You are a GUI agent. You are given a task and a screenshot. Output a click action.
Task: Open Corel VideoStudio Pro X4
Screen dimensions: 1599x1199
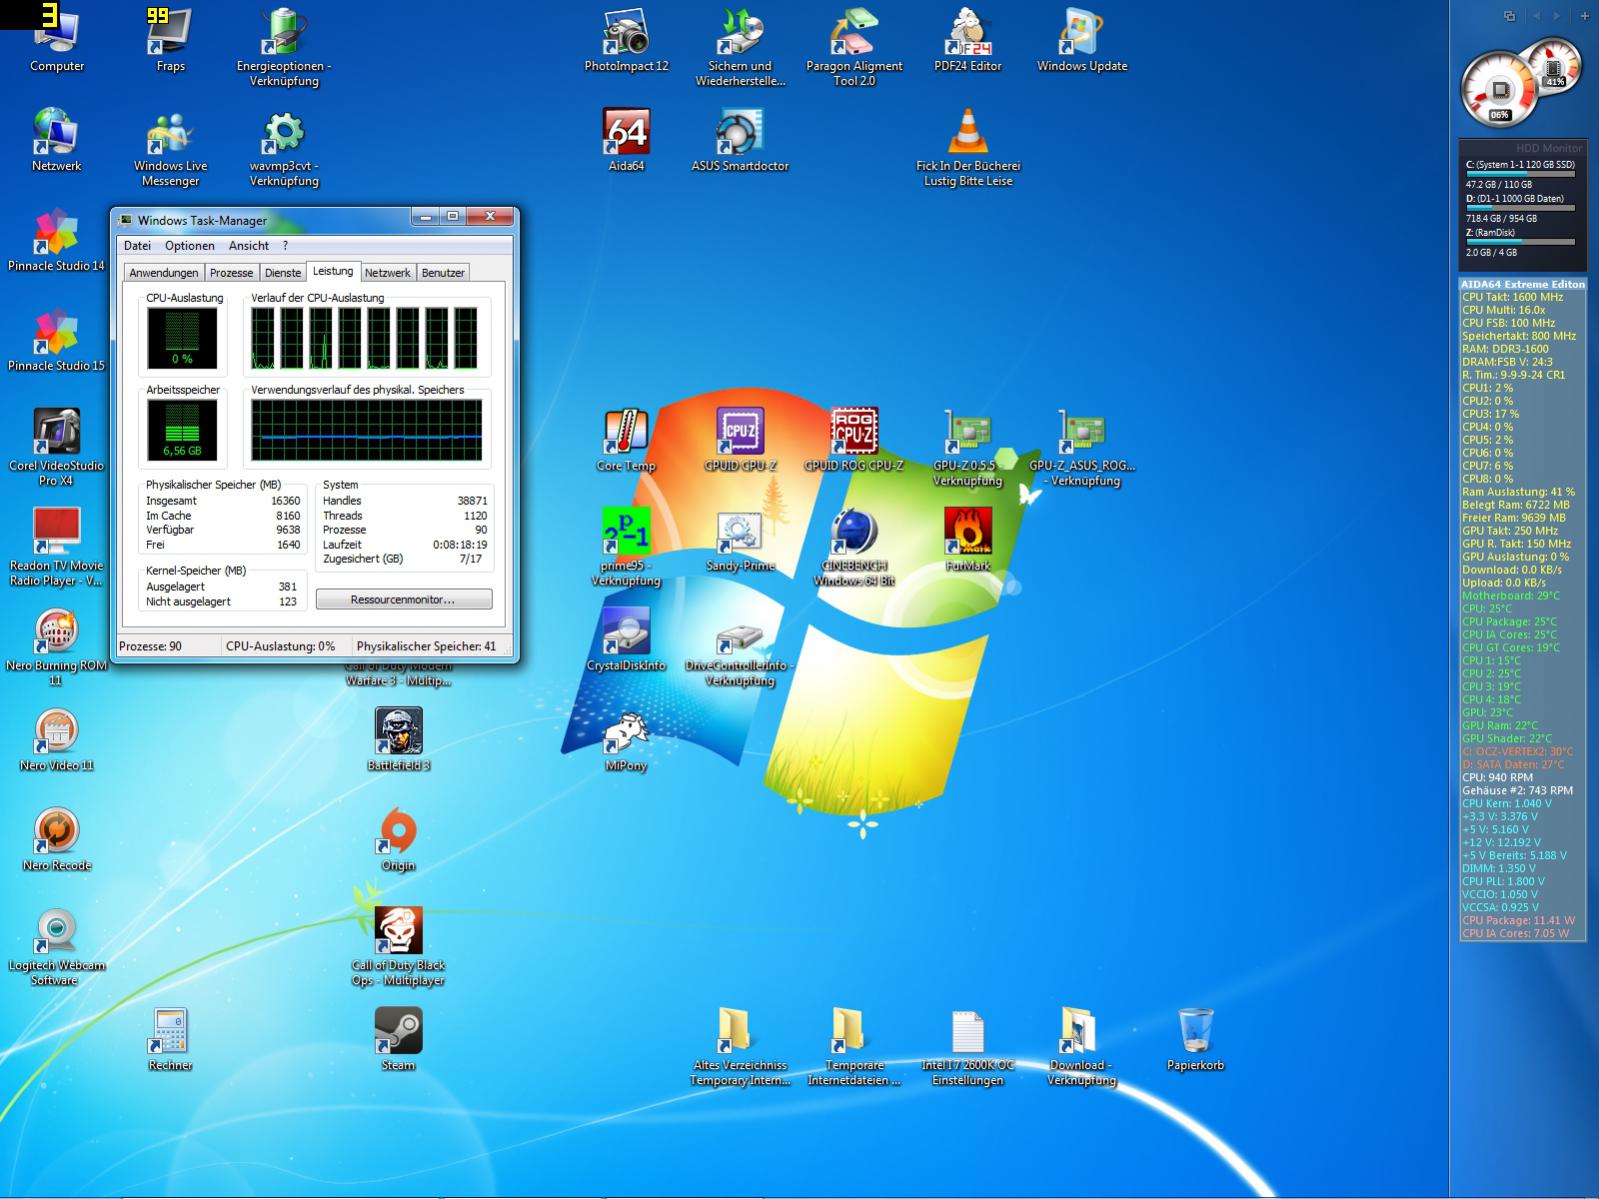57,446
